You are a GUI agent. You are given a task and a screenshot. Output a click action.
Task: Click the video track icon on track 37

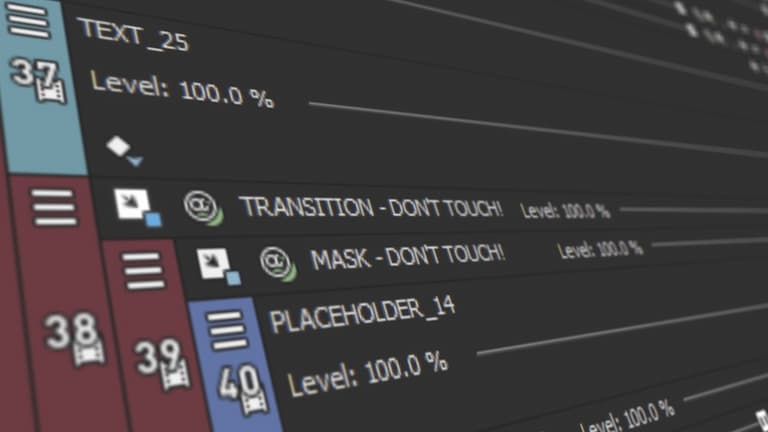pos(51,91)
